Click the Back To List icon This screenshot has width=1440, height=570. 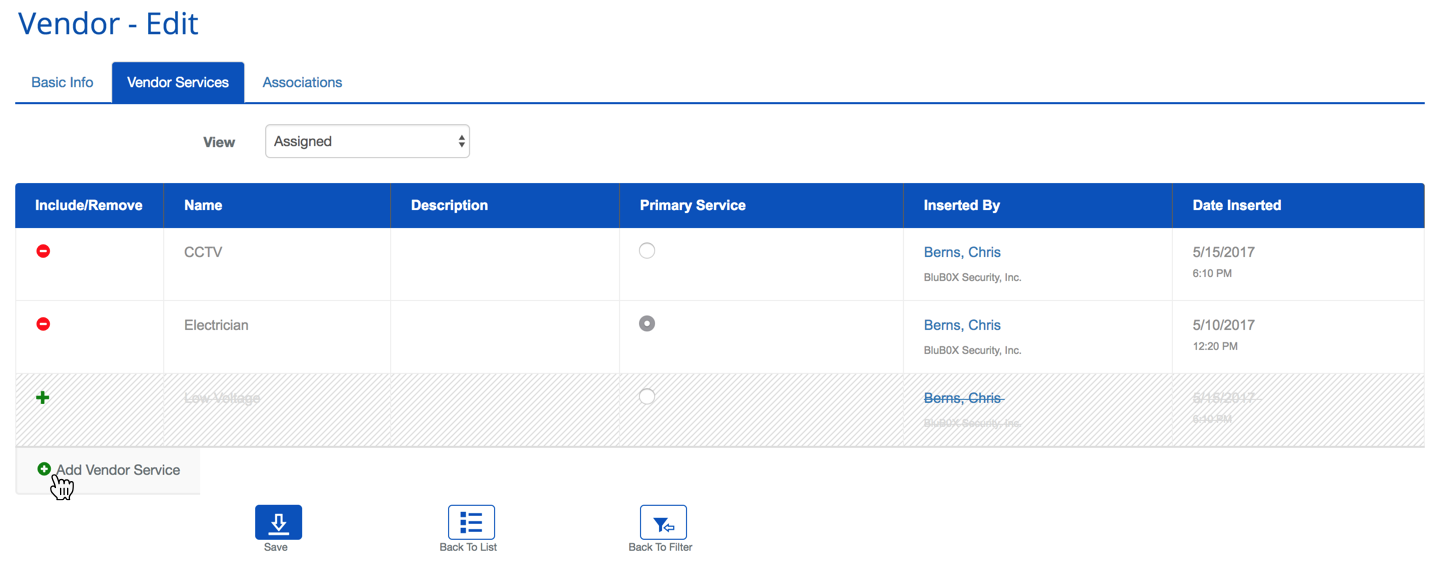click(470, 522)
